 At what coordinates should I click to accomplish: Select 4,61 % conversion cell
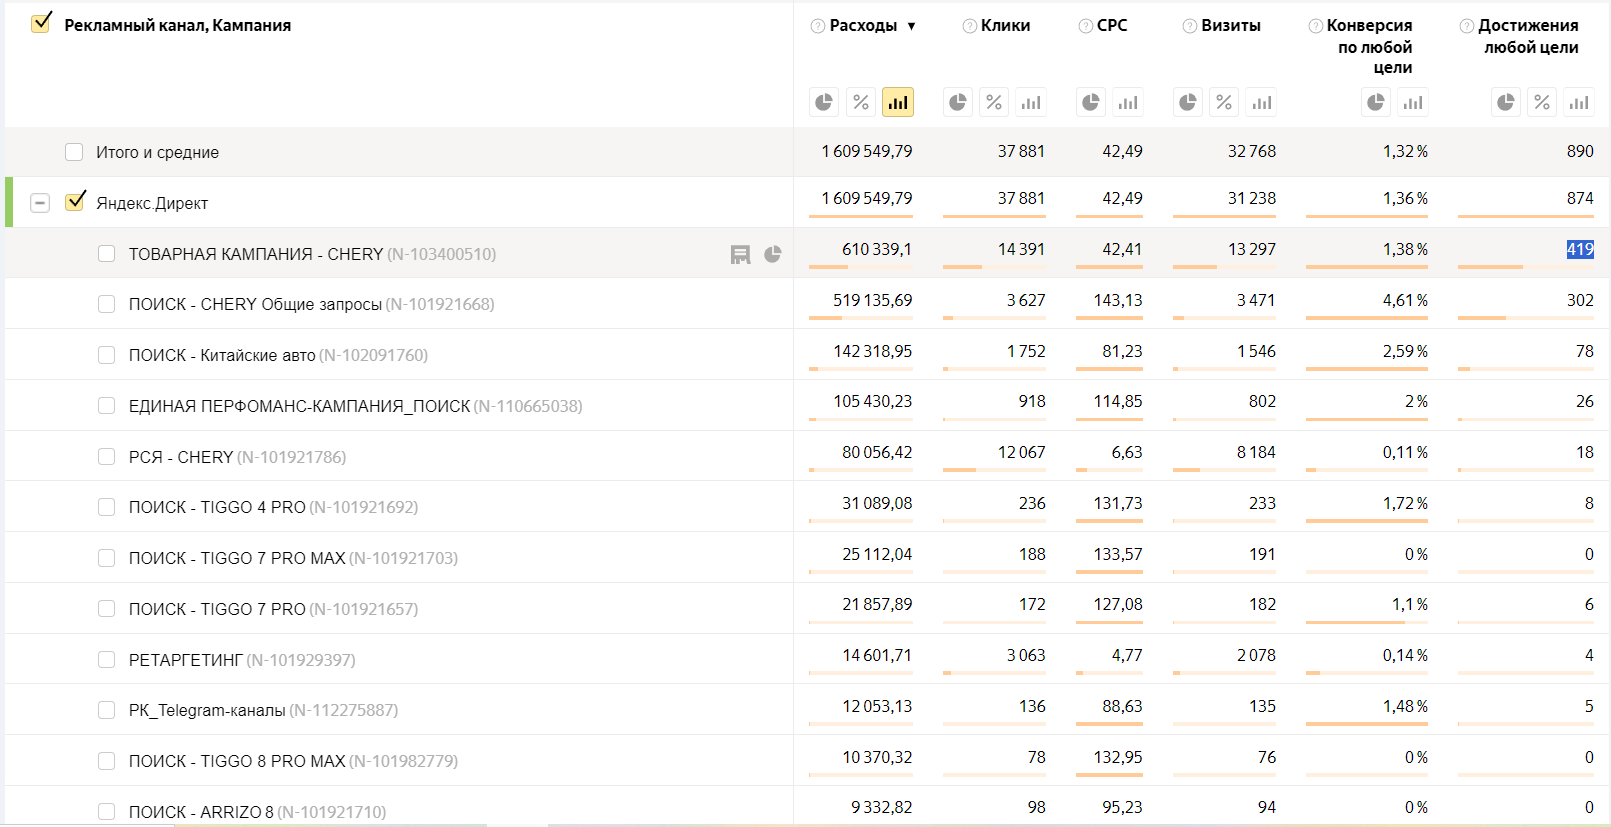point(1405,300)
